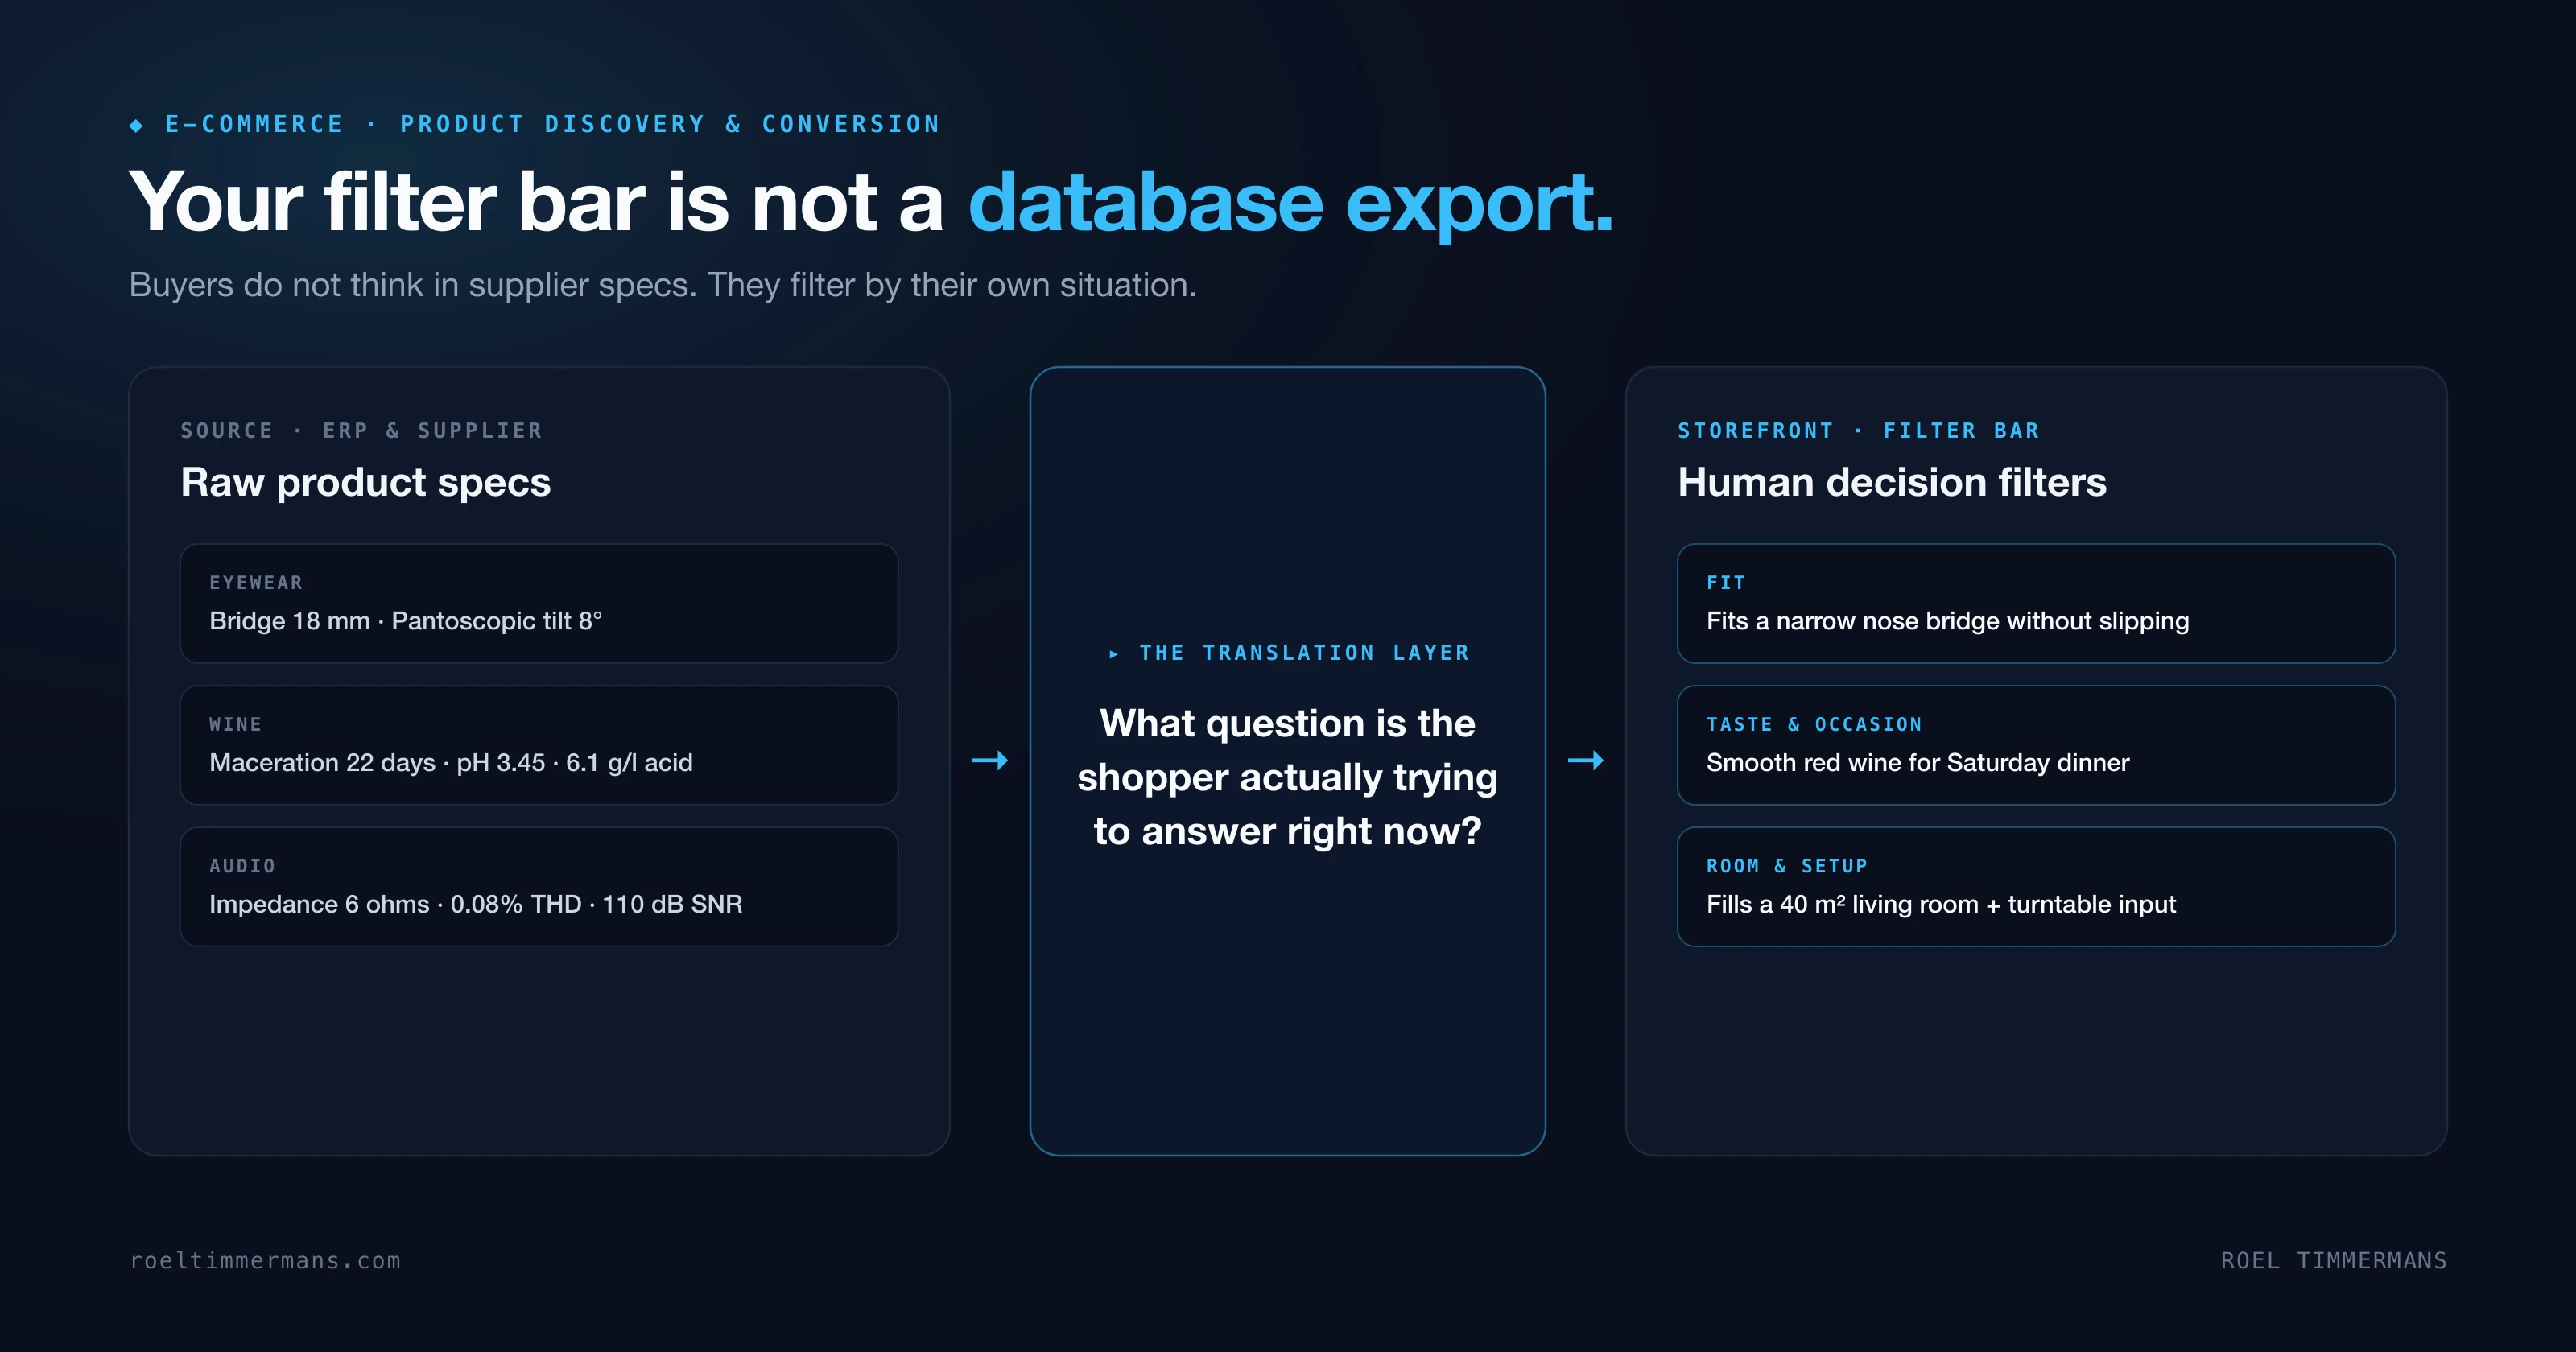Click the 'Raw product specs' heading
This screenshot has width=2576, height=1352.
tap(365, 482)
